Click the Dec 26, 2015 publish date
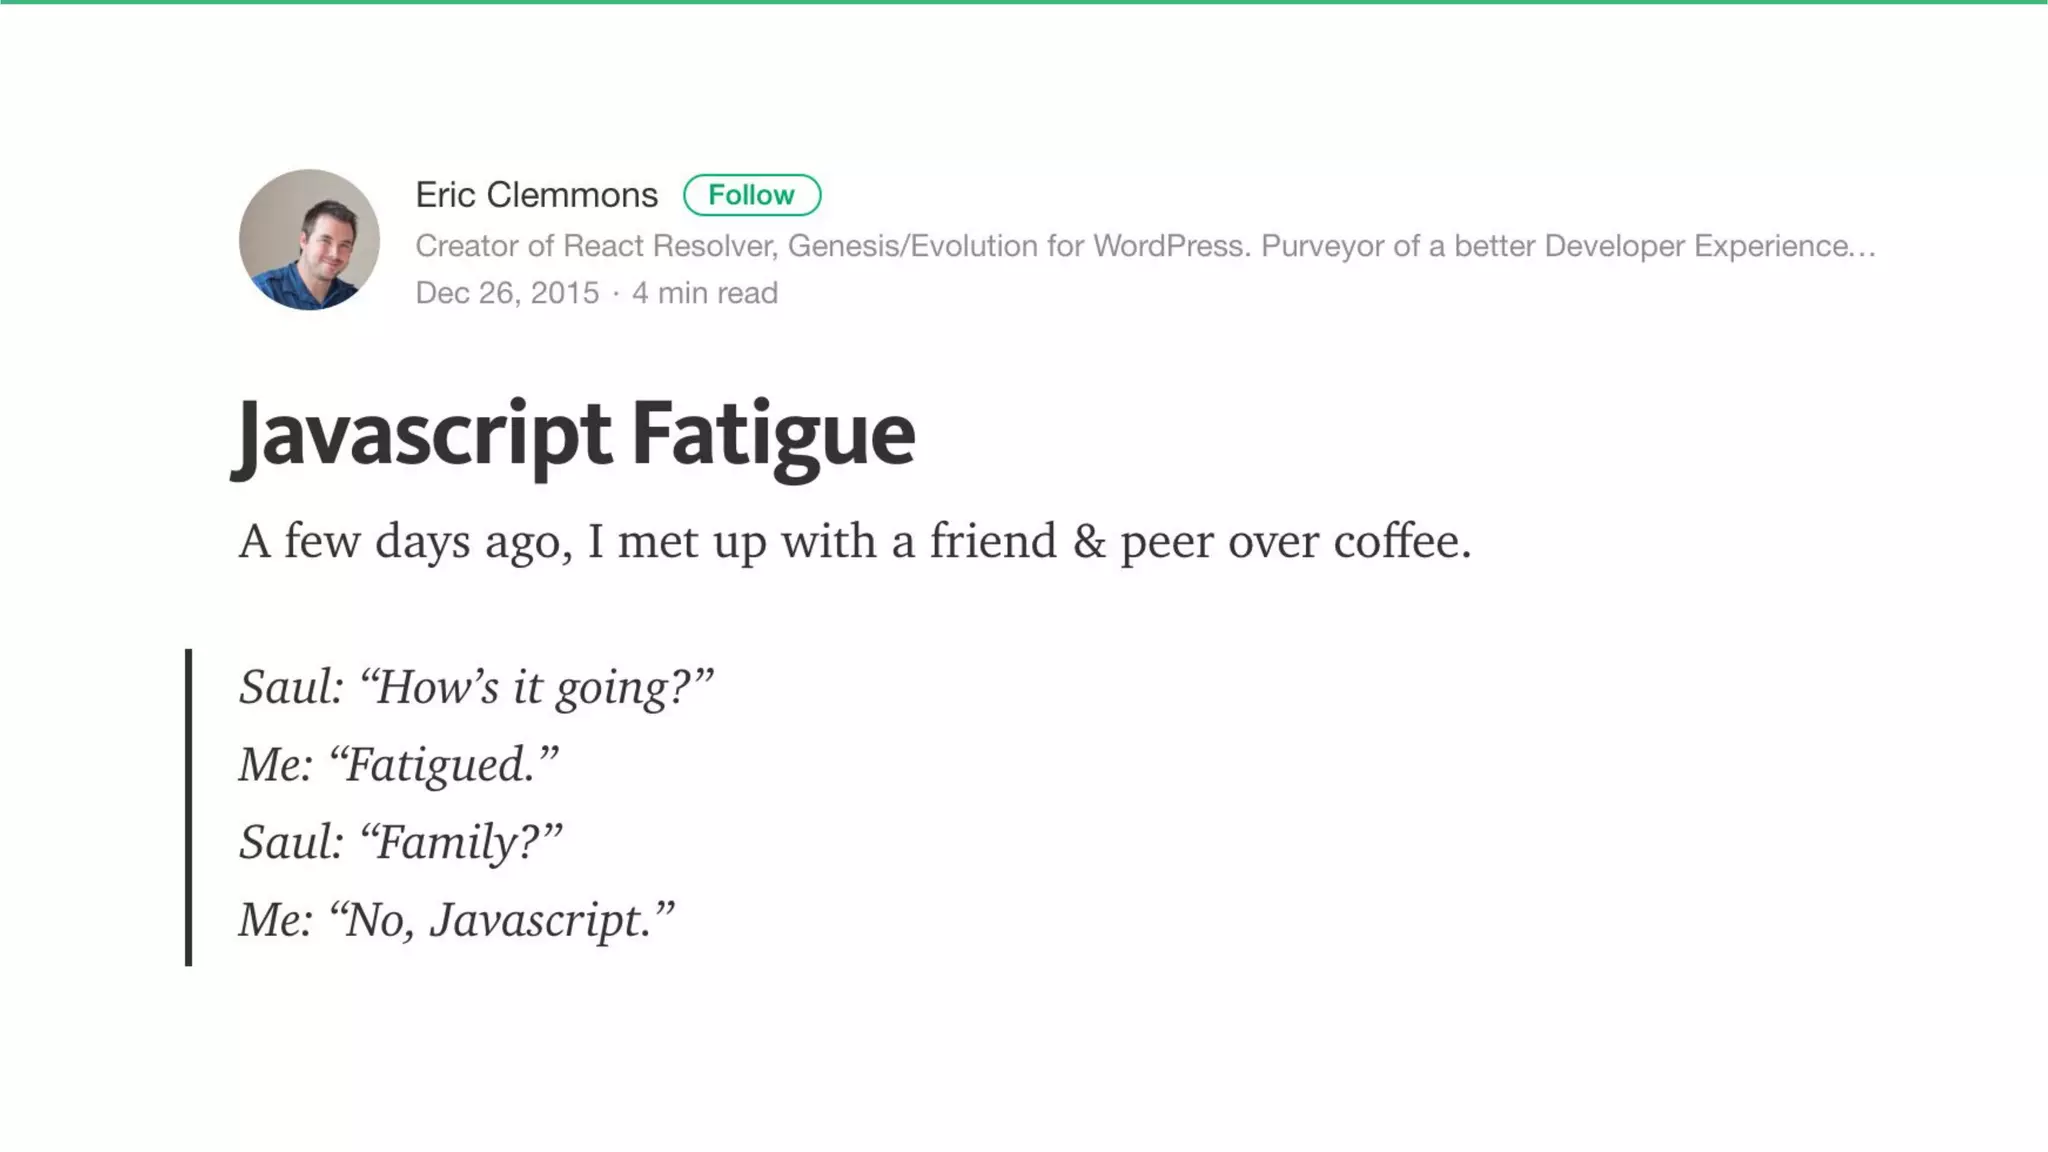This screenshot has width=2048, height=1152. pos(507,293)
